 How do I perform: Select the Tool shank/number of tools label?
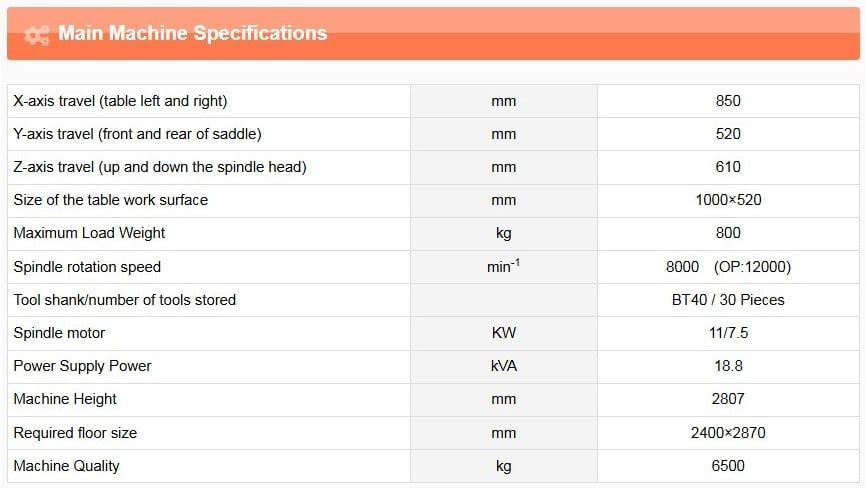125,300
